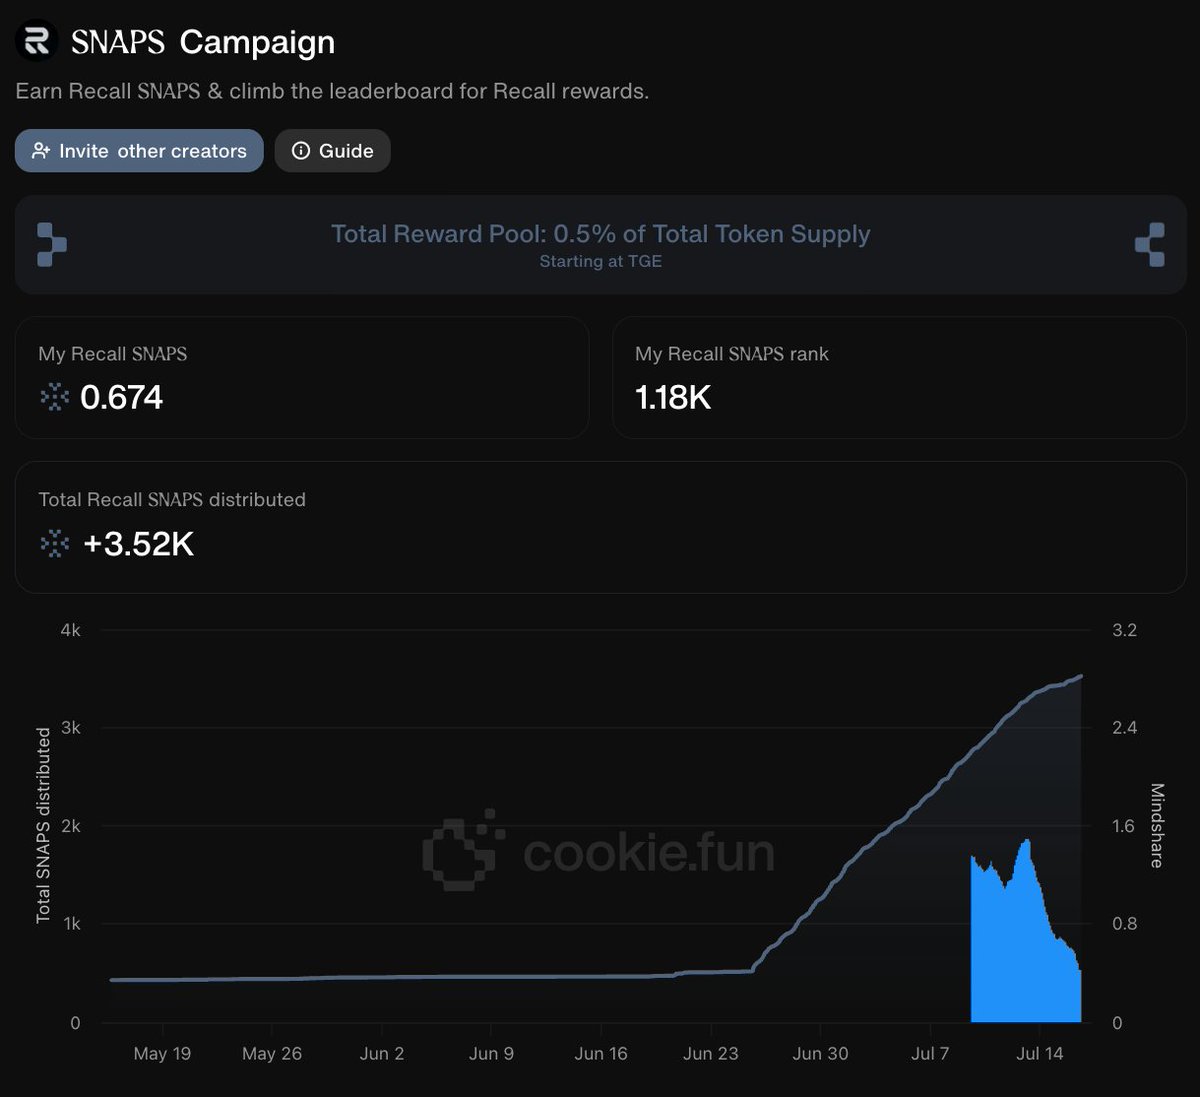Click the SNAPS distributed line endpoint on chart
The height and width of the screenshot is (1097, 1200).
1081,677
